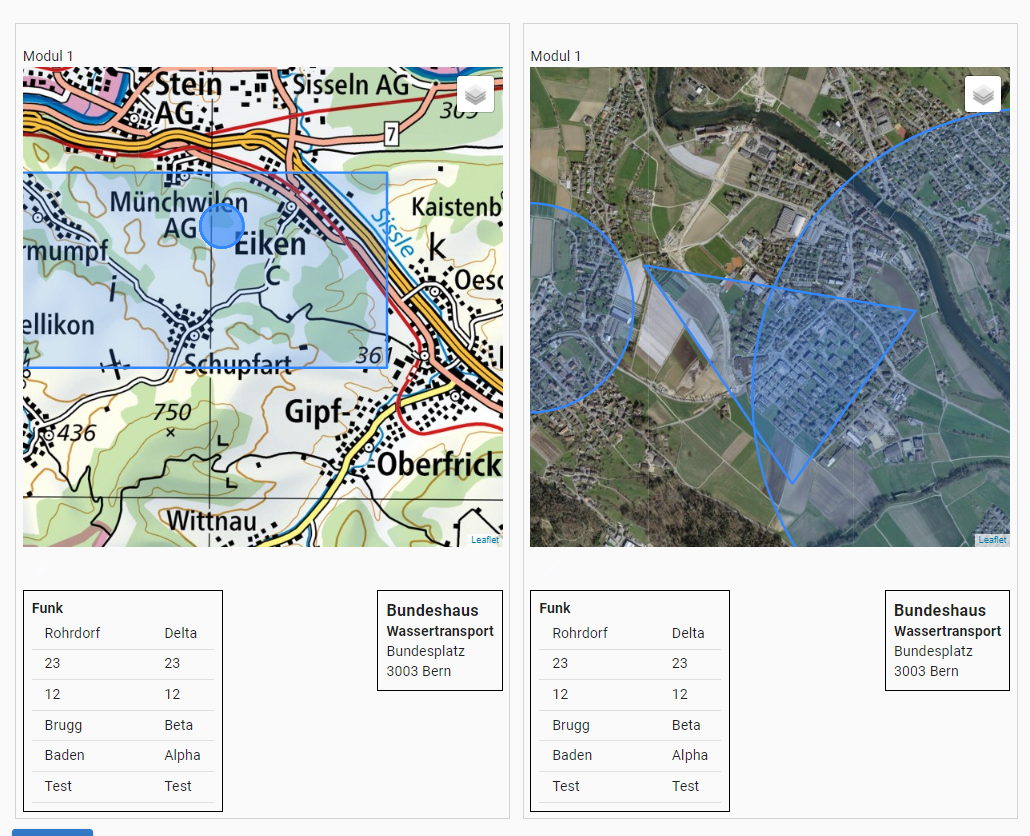This screenshot has width=1030, height=836.
Task: Click the 'Münchwilen' place label on map
Action: (179, 202)
